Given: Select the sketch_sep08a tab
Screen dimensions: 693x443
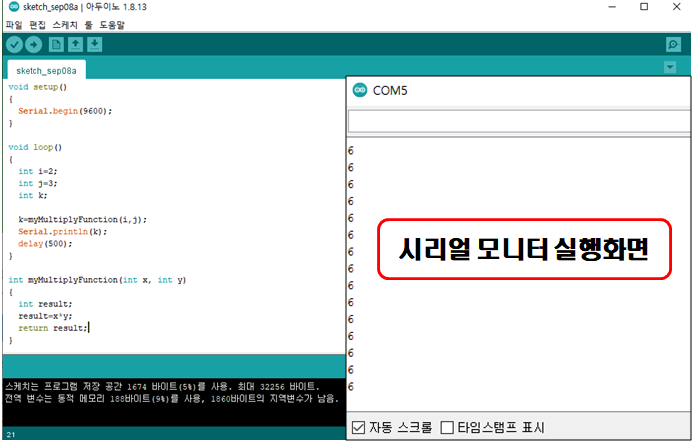Looking at the screenshot, I should pos(46,71).
